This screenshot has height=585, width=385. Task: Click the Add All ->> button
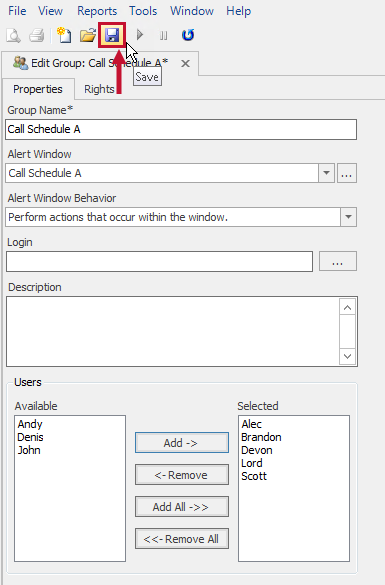pyautogui.click(x=182, y=507)
